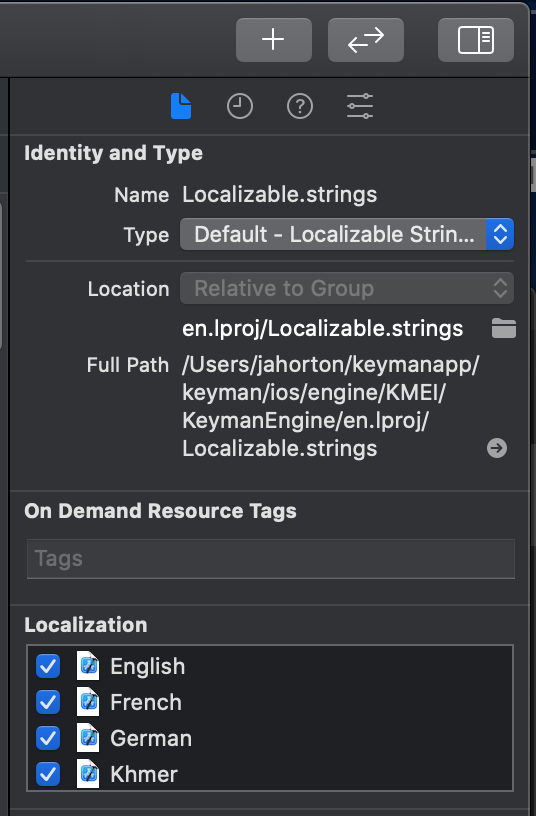
Task: Click the blue Type popup arrows
Action: click(x=500, y=234)
